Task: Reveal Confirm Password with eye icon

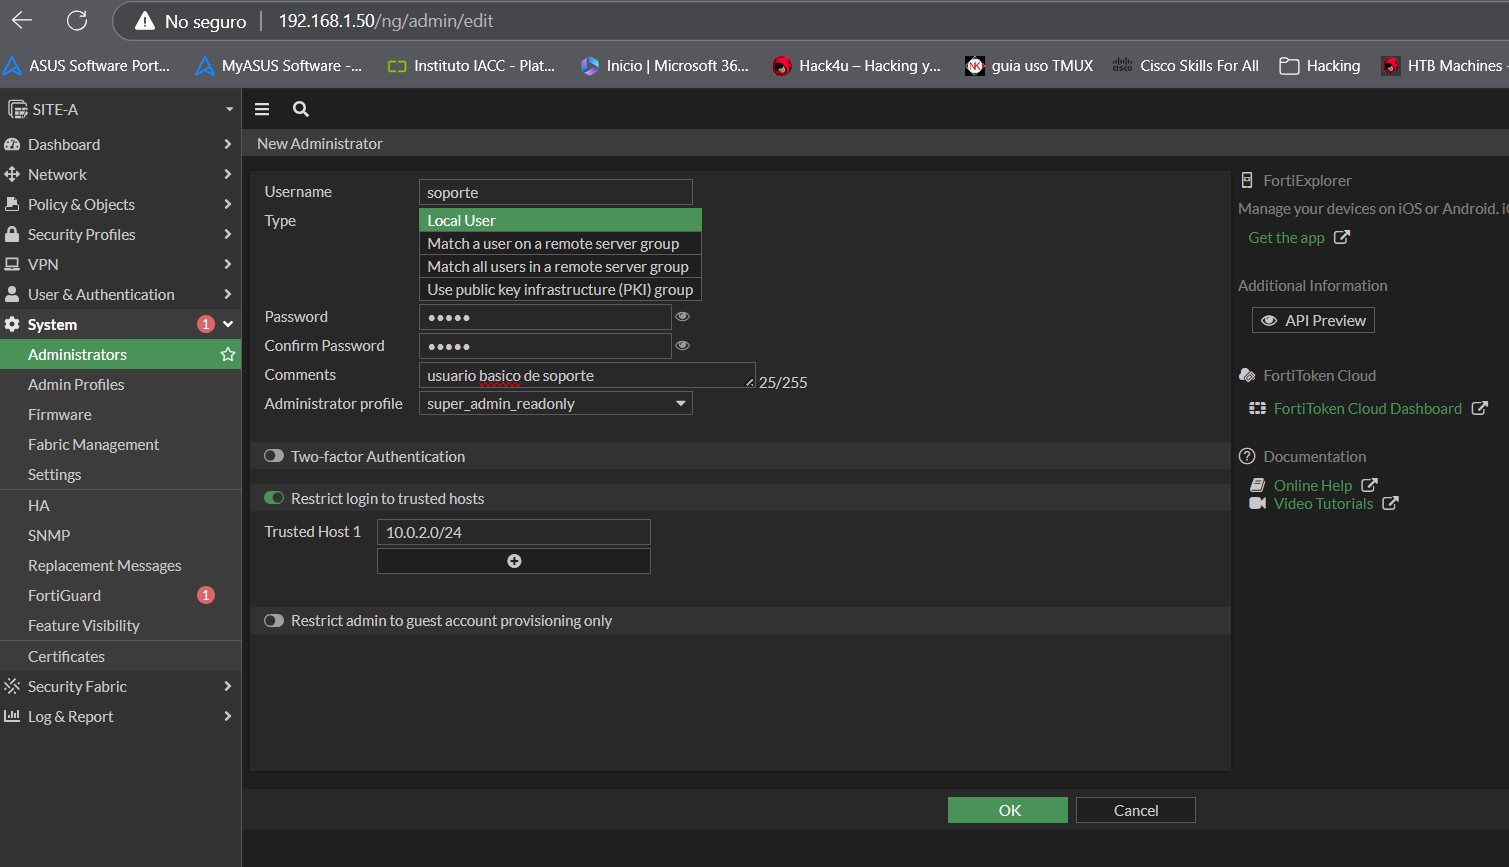Action: 683,346
